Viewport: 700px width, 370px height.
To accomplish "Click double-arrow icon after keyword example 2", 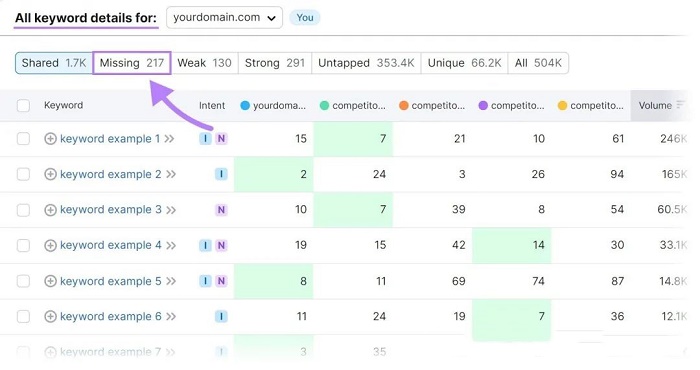I will click(171, 175).
